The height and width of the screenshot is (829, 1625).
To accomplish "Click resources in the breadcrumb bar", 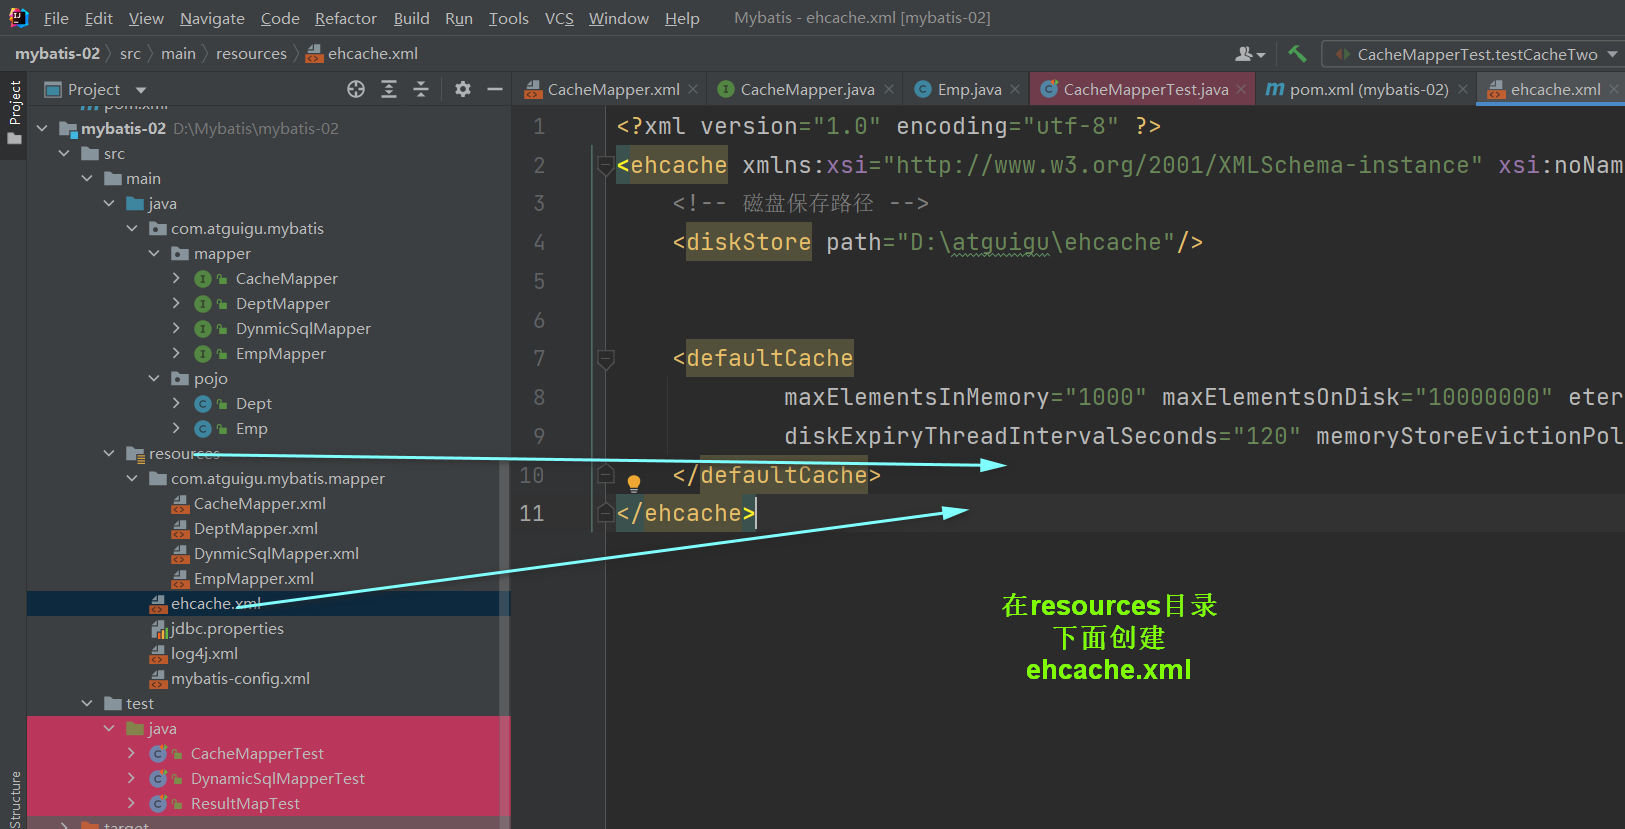I will click(x=251, y=53).
